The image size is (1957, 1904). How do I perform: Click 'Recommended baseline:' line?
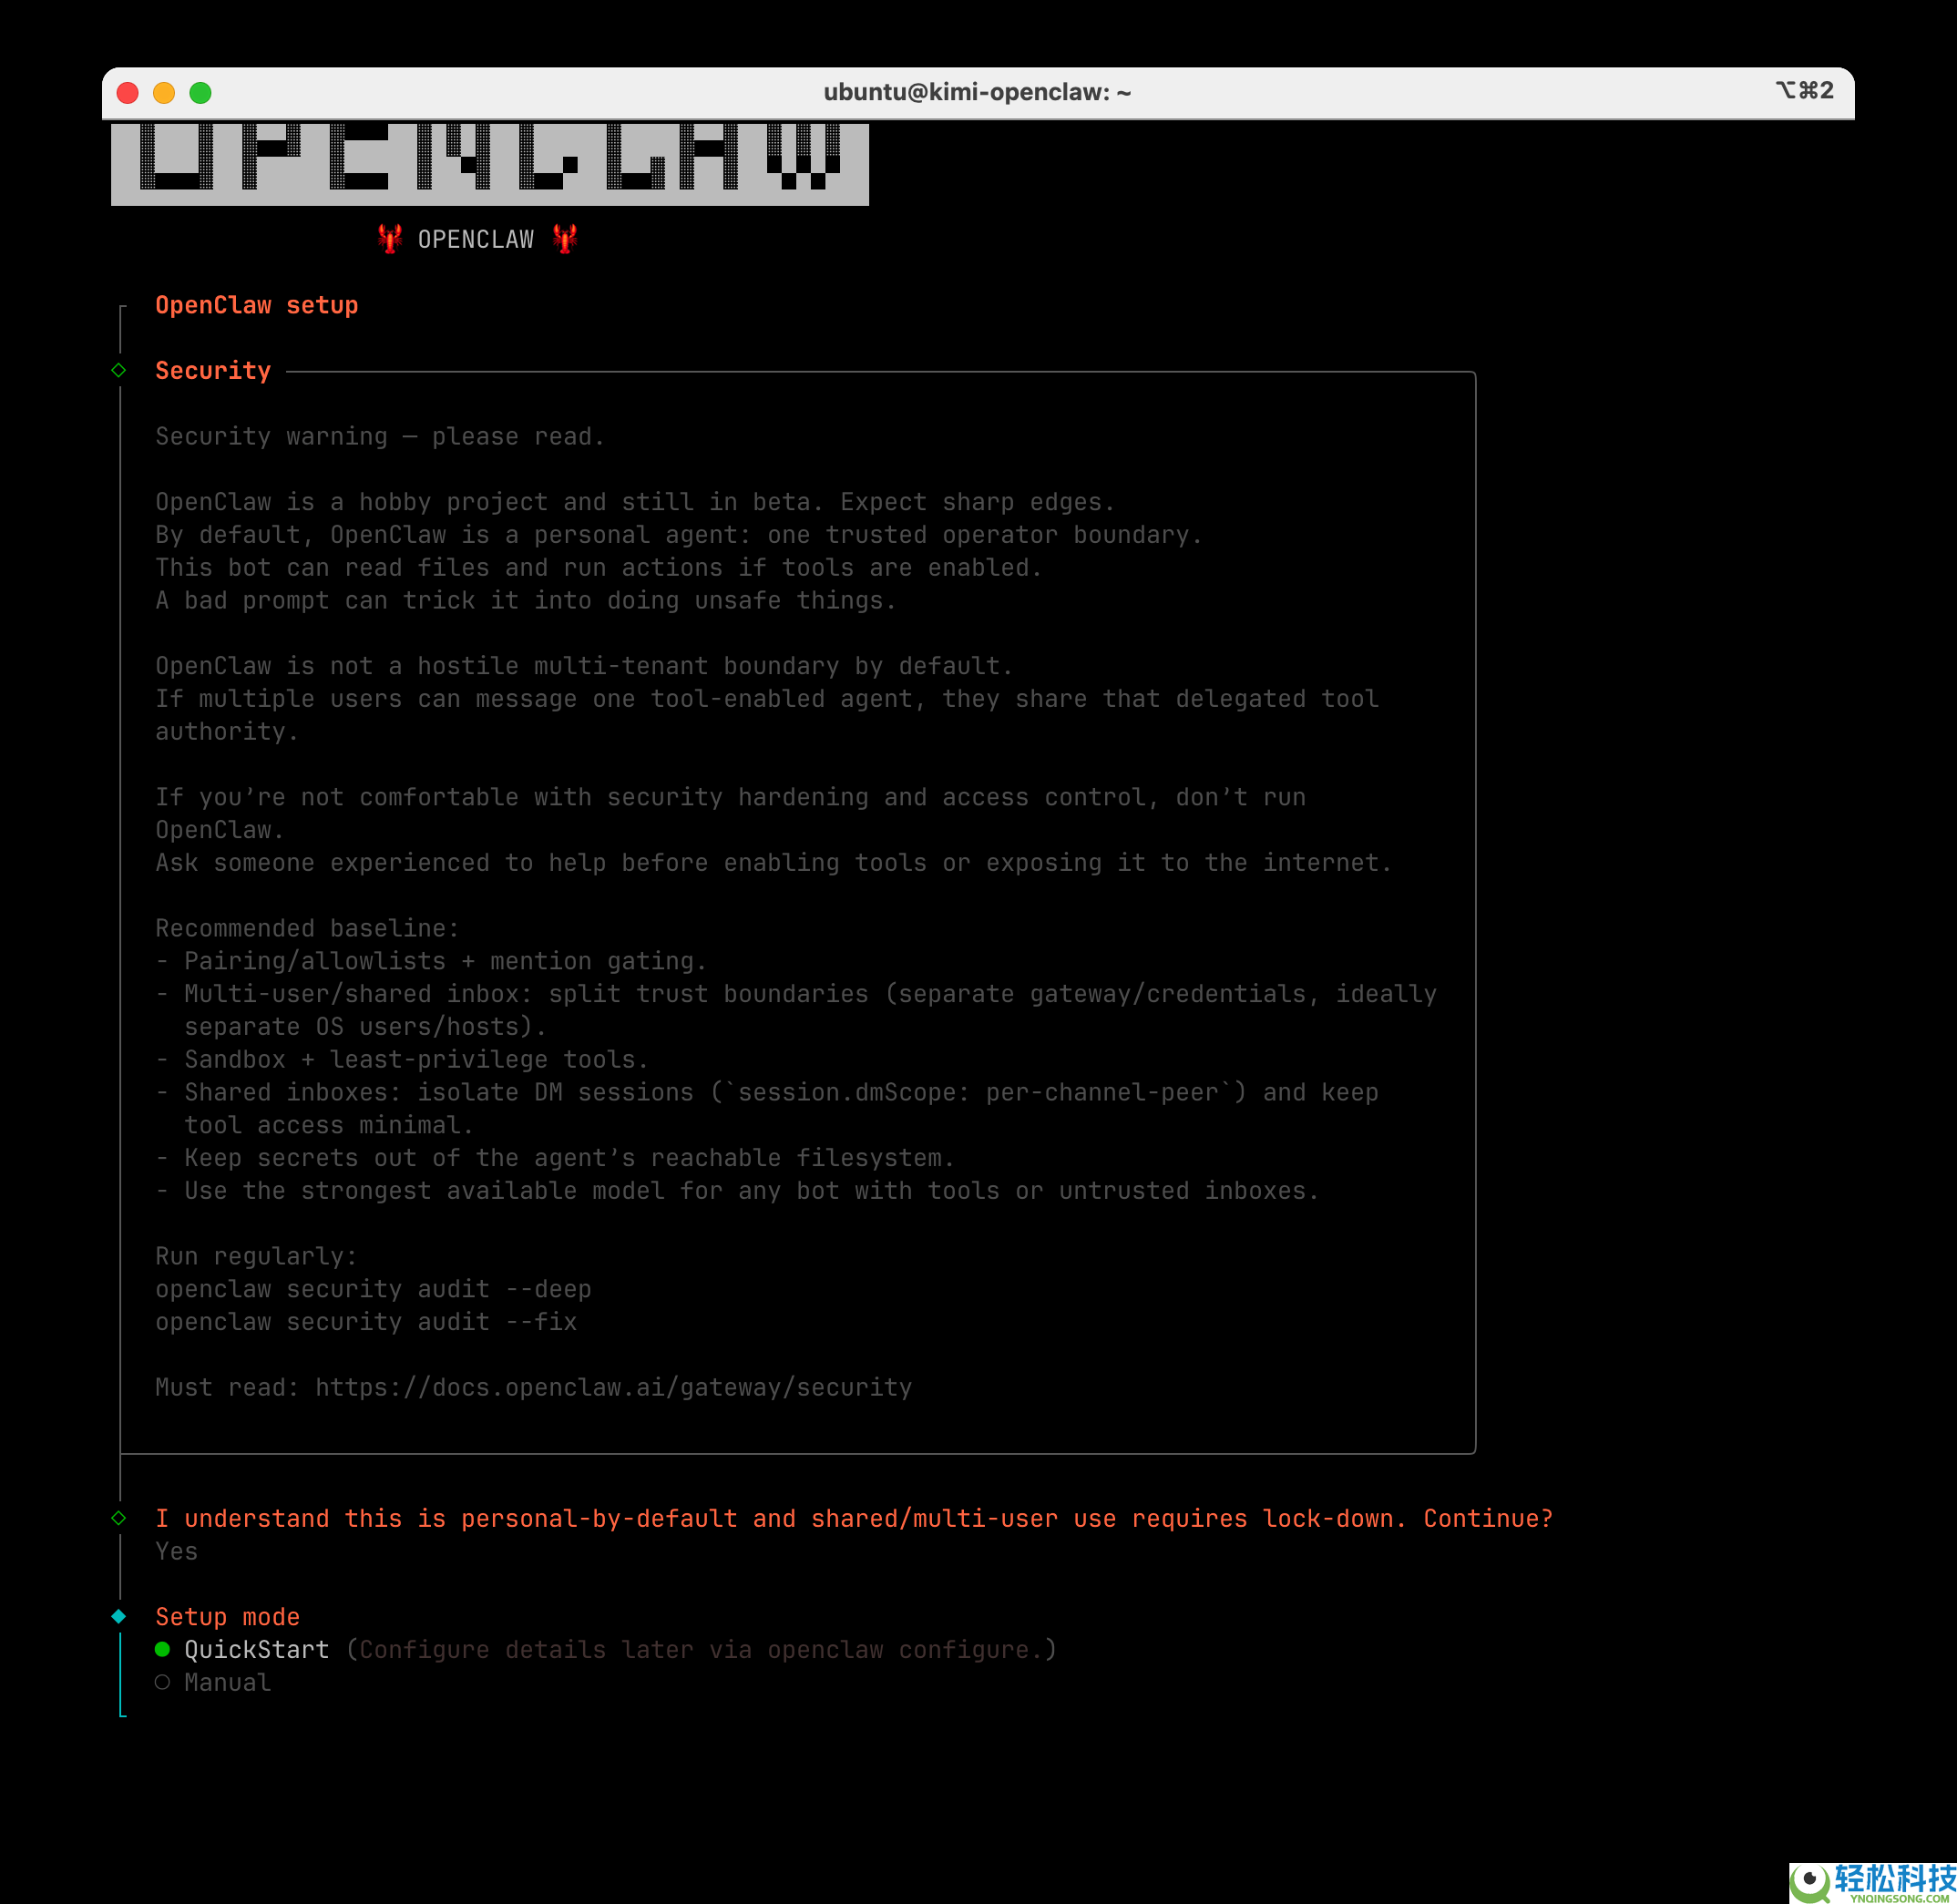307,928
